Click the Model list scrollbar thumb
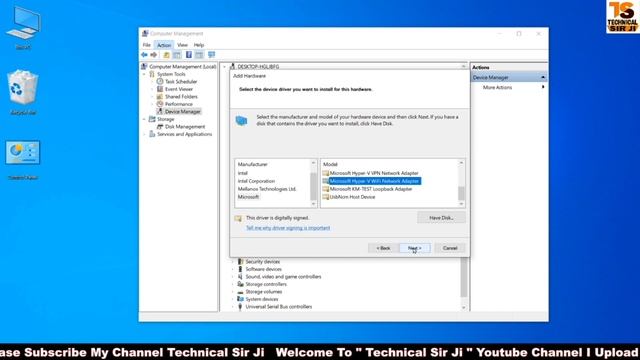Image resolution: width=640 pixels, height=360 pixels. click(x=461, y=194)
